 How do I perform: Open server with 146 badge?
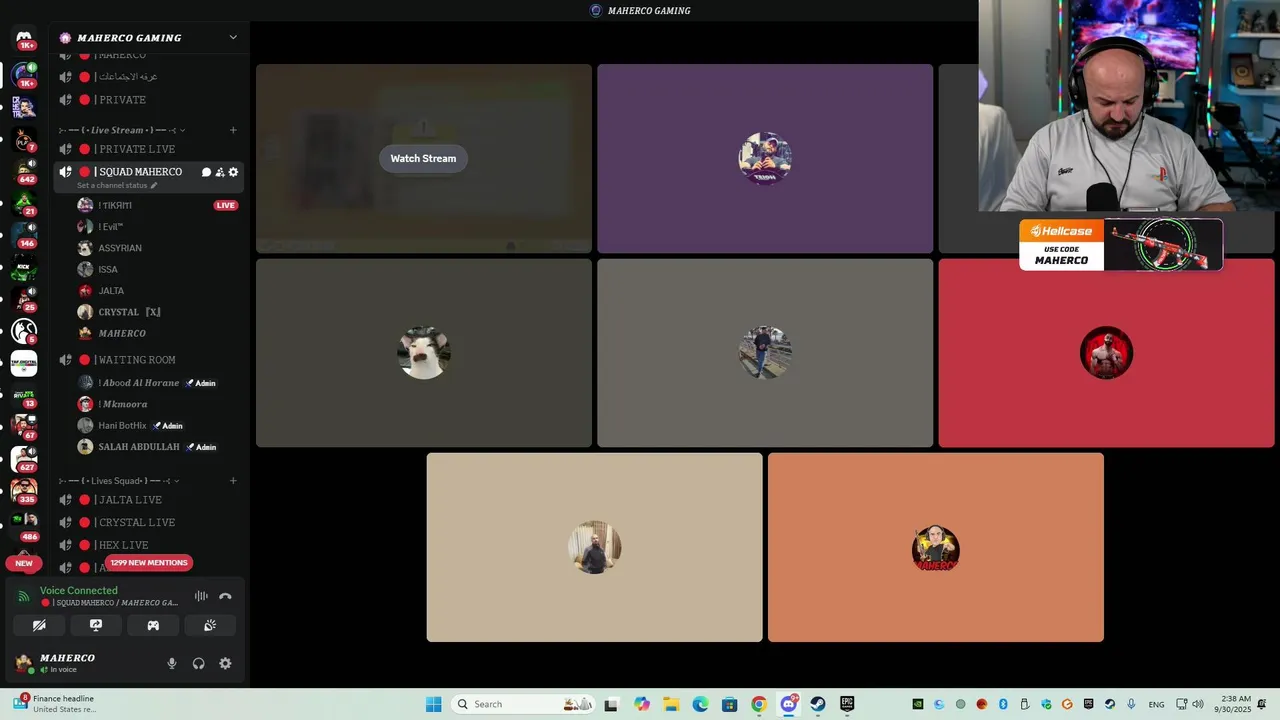click(24, 235)
